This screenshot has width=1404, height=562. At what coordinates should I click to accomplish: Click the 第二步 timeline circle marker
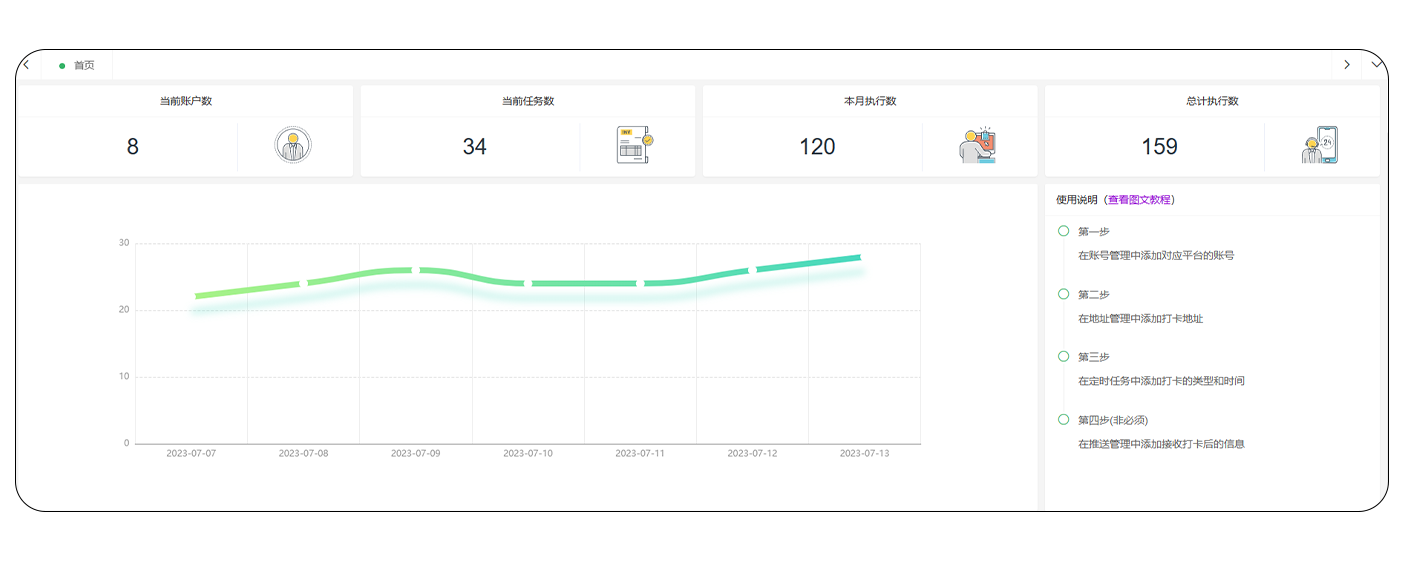(1063, 294)
